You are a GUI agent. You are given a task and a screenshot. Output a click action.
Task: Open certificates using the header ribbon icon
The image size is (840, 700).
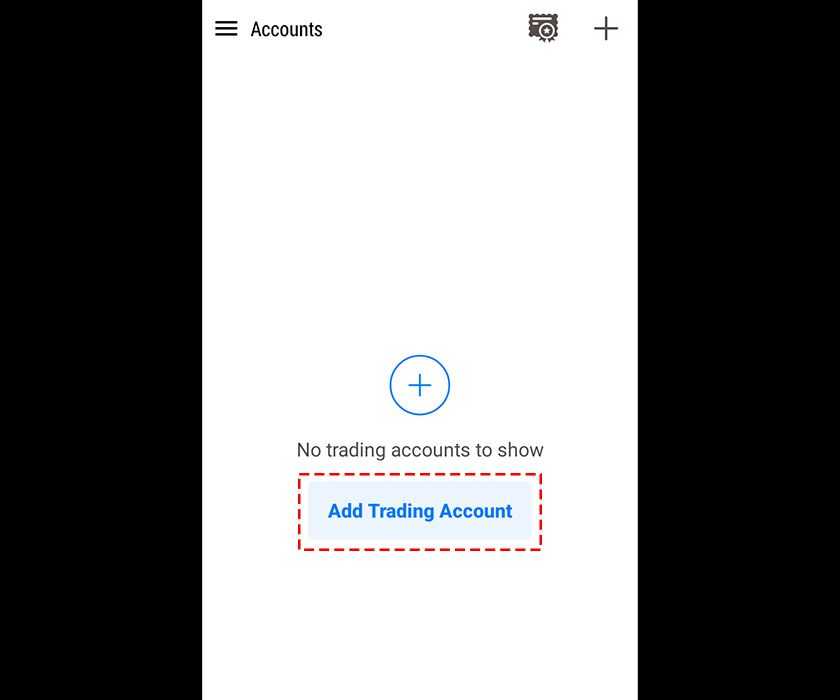(x=543, y=28)
